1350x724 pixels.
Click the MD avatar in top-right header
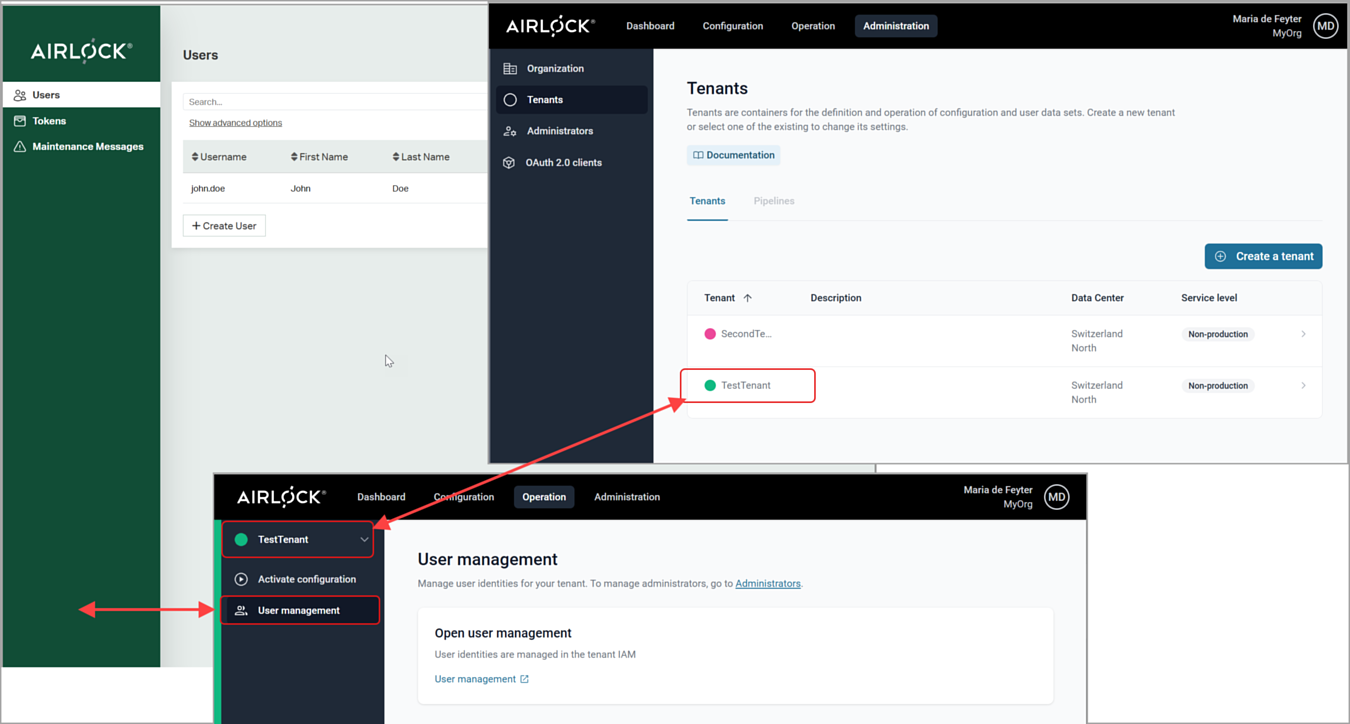click(1325, 27)
